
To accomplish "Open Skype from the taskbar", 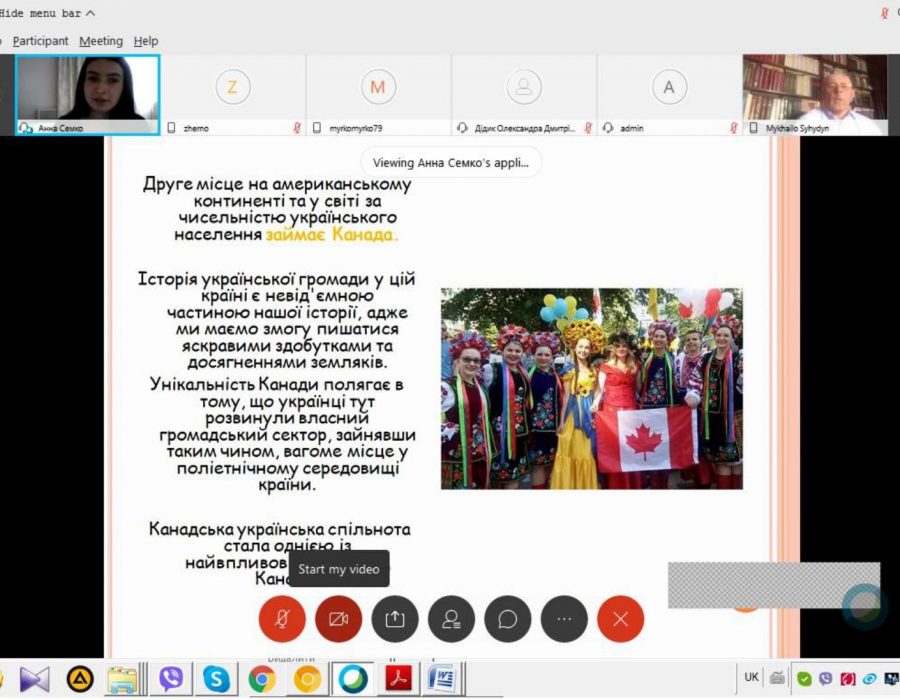I will click(216, 679).
